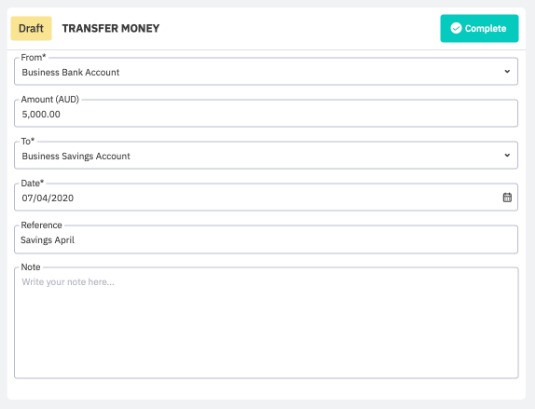Click the Amount (AUD) label
This screenshot has height=409, width=535.
tap(50, 99)
